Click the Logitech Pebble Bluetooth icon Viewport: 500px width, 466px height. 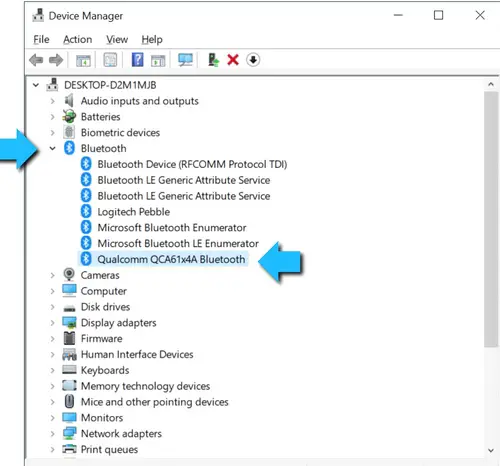pyautogui.click(x=86, y=211)
